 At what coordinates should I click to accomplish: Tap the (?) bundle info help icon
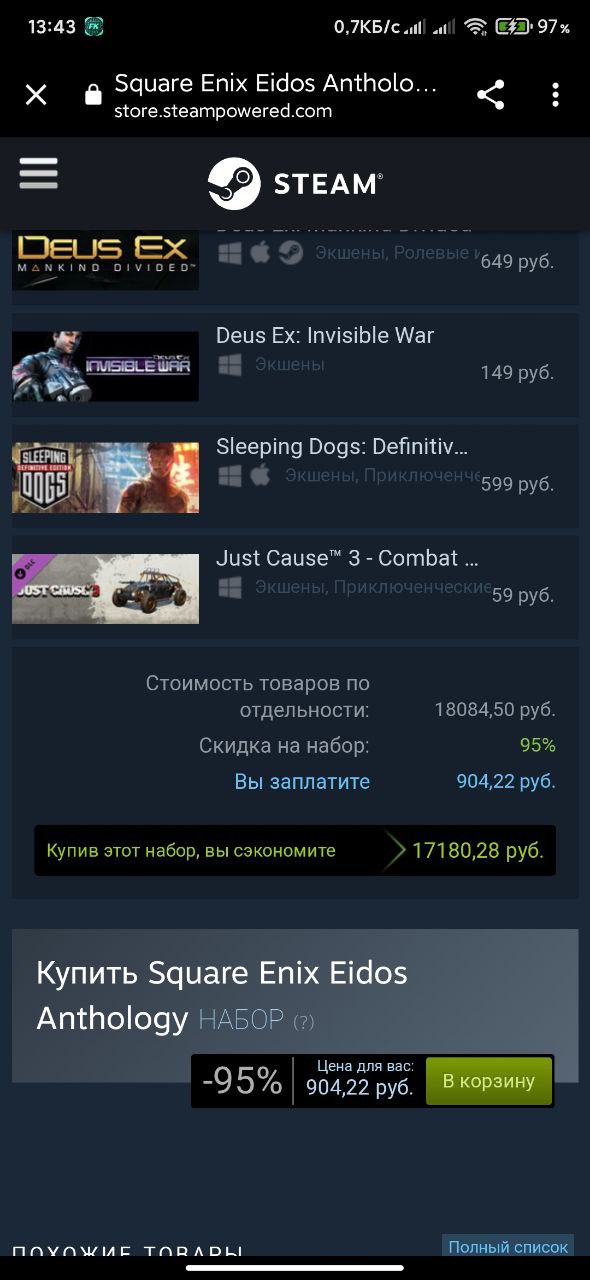tap(303, 1022)
